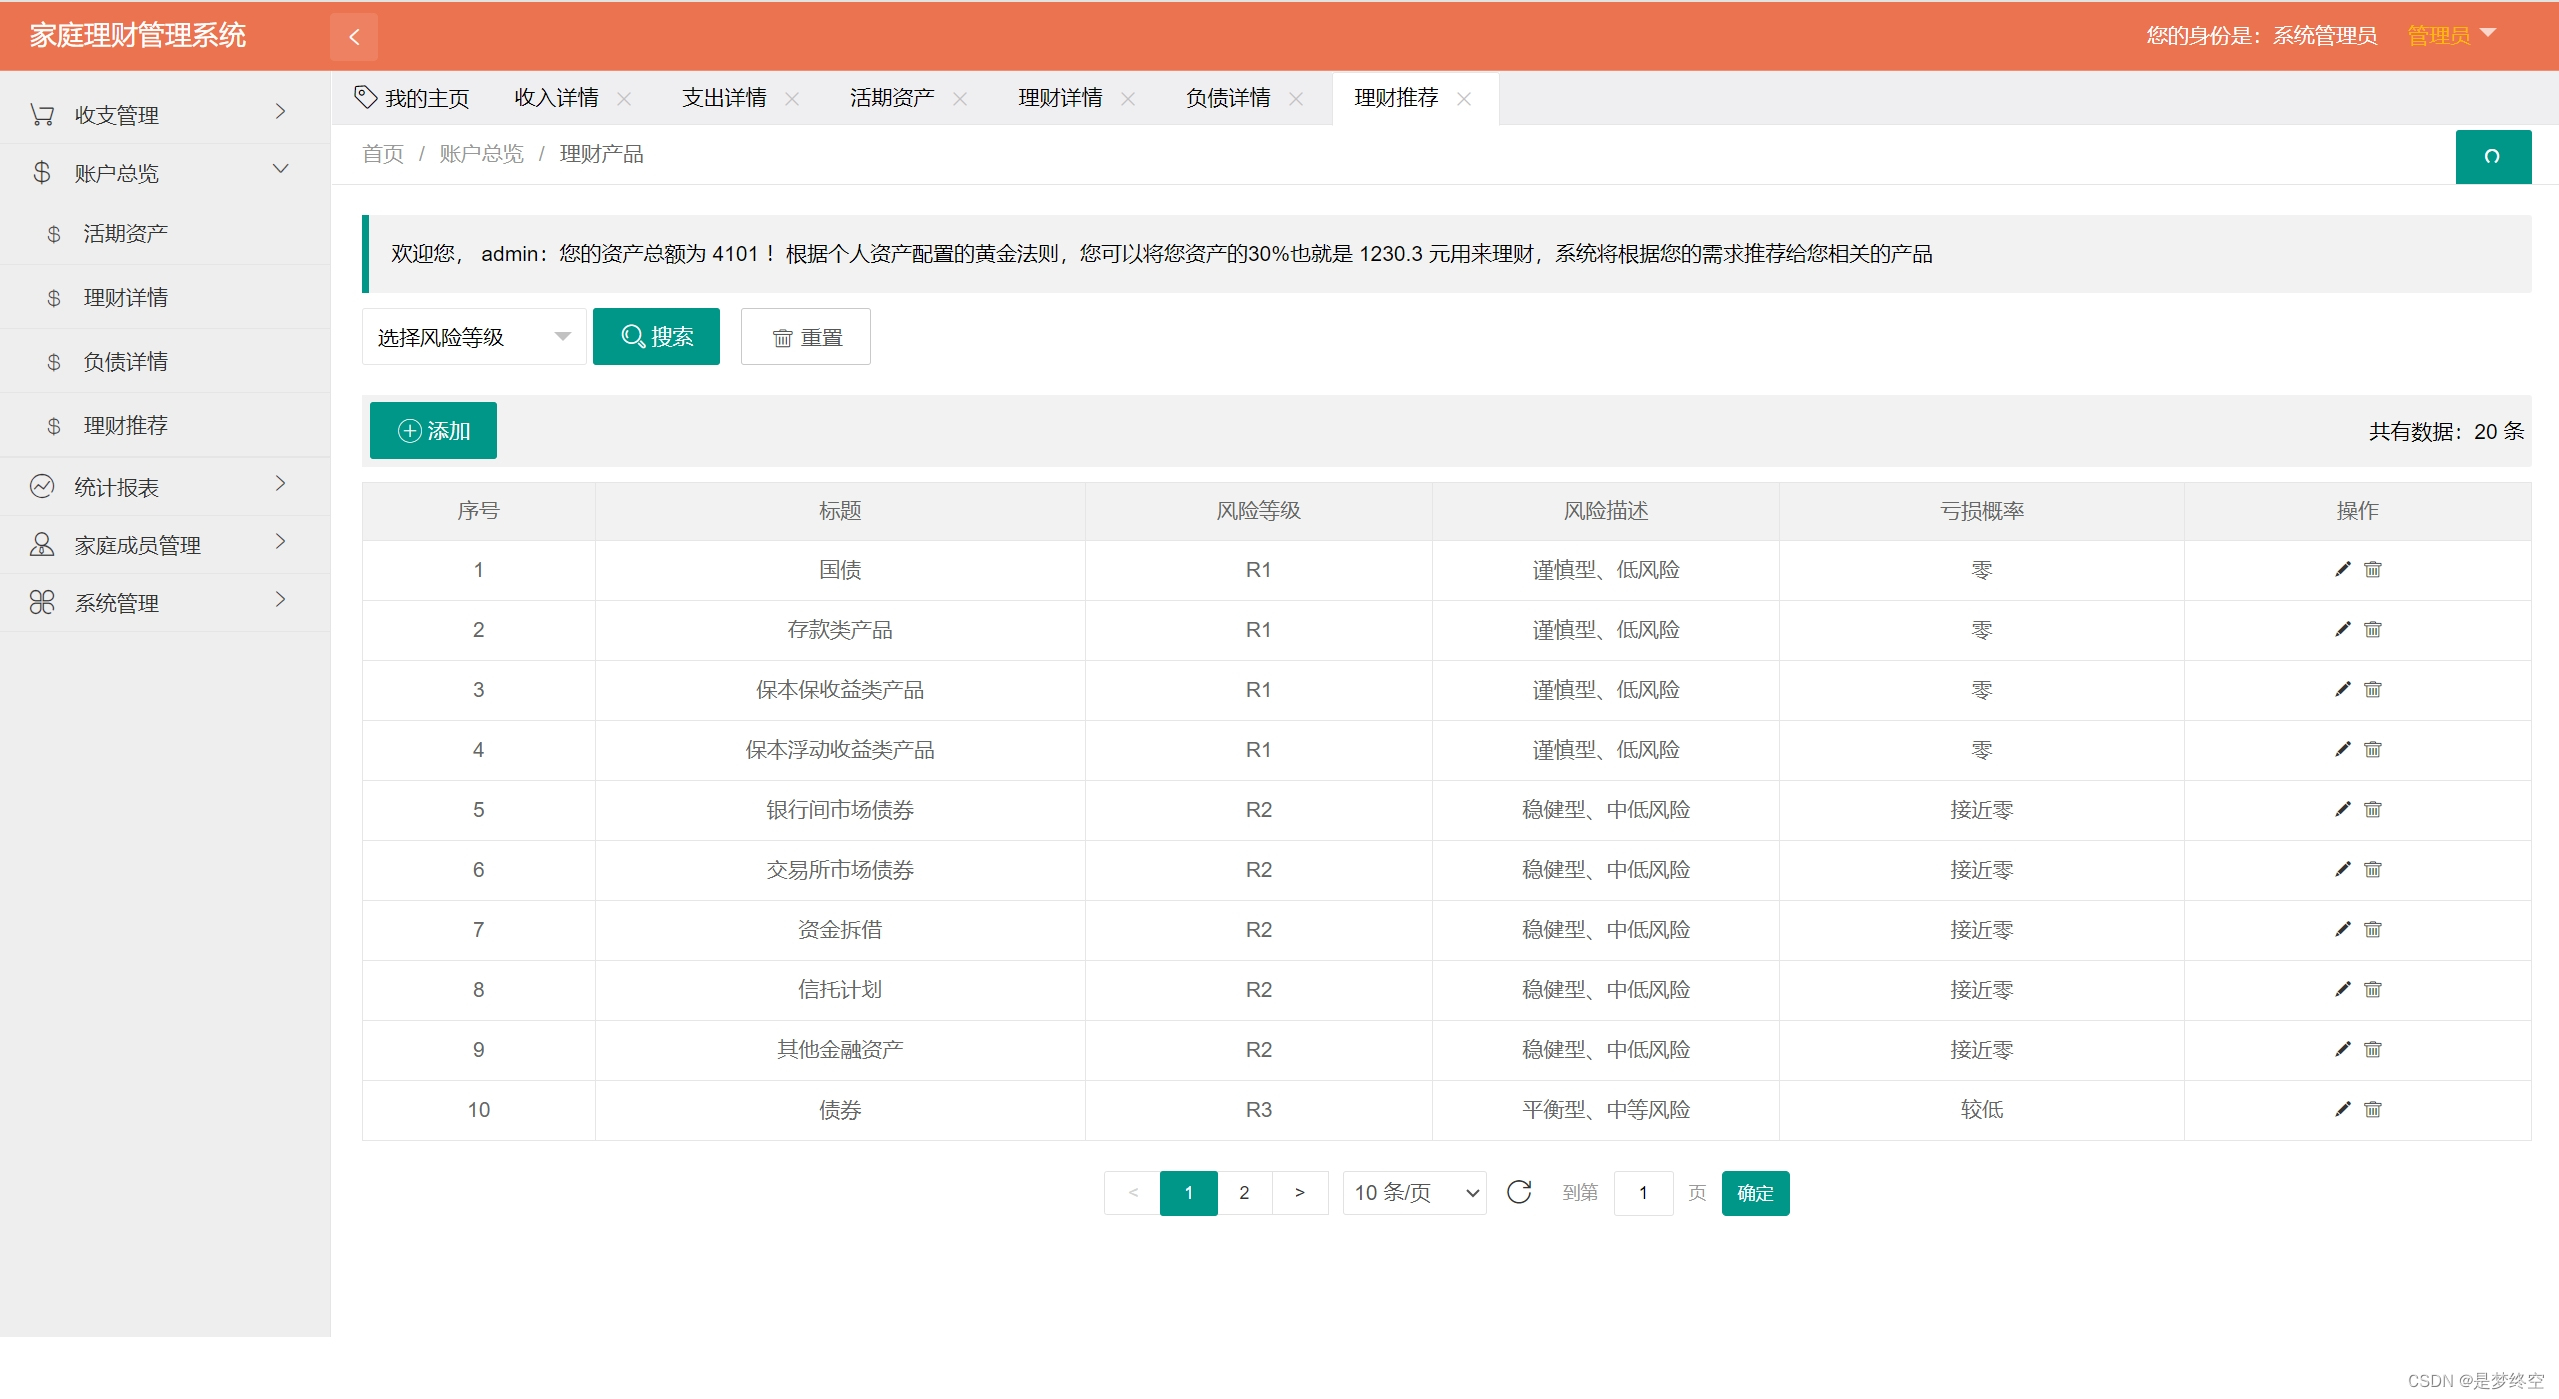Delete the 债券 row using its trash icon
This screenshot has height=1399, width=2559.
[2372, 1109]
